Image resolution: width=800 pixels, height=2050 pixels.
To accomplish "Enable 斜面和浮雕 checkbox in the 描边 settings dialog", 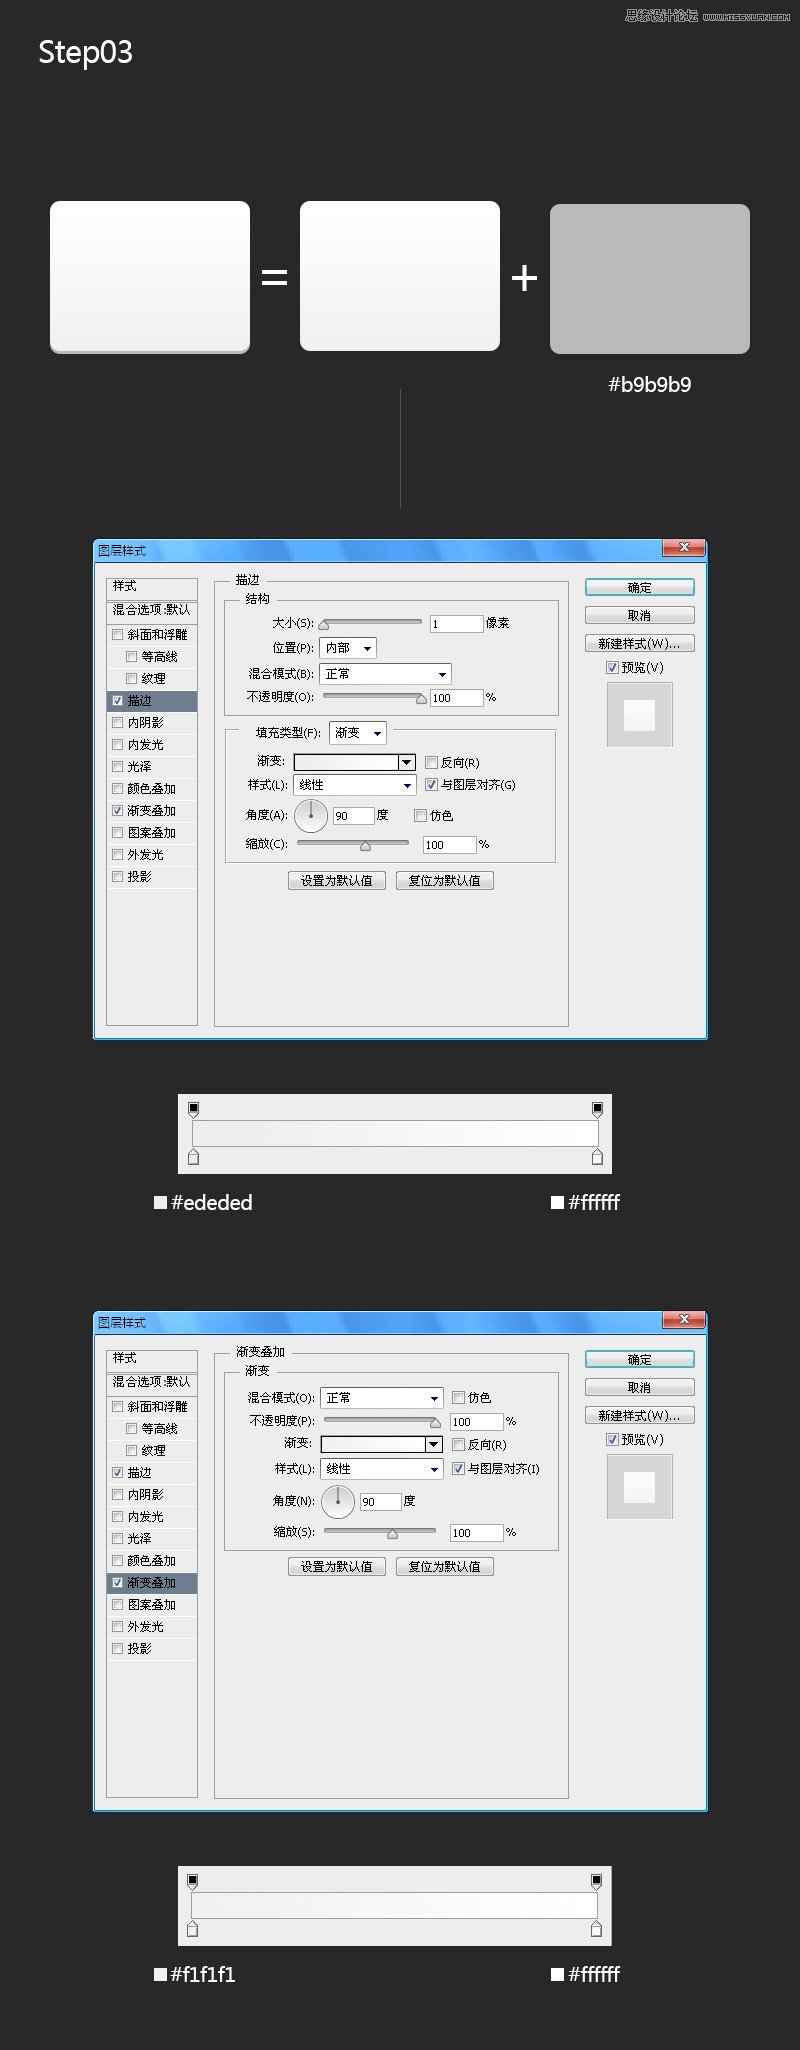I will pos(118,634).
